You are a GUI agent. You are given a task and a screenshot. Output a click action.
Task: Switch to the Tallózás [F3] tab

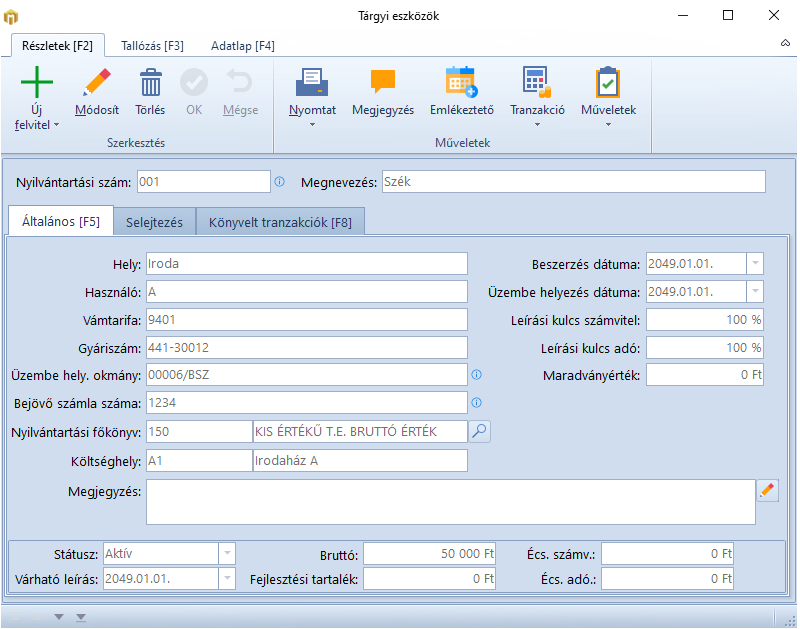[x=152, y=45]
